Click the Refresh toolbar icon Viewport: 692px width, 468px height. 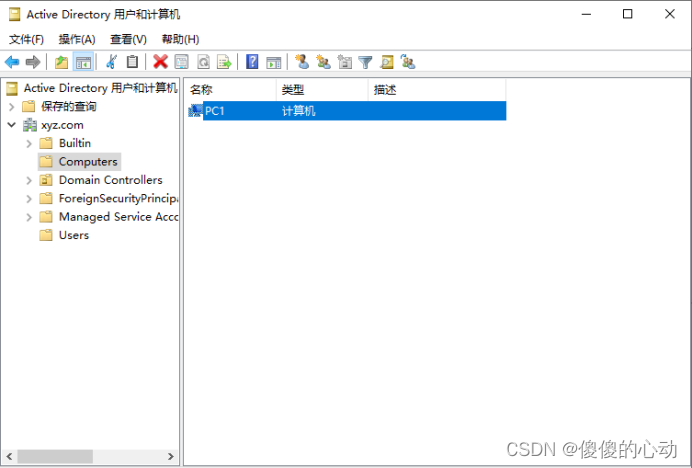[203, 62]
